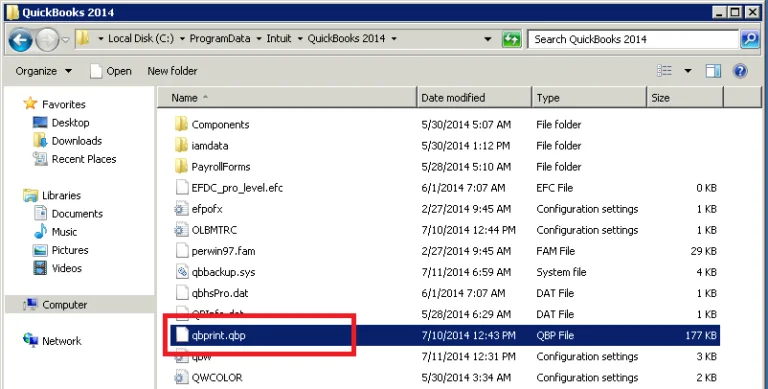Click the PayrollForms folder icon
The width and height of the screenshot is (768, 389).
coord(181,167)
